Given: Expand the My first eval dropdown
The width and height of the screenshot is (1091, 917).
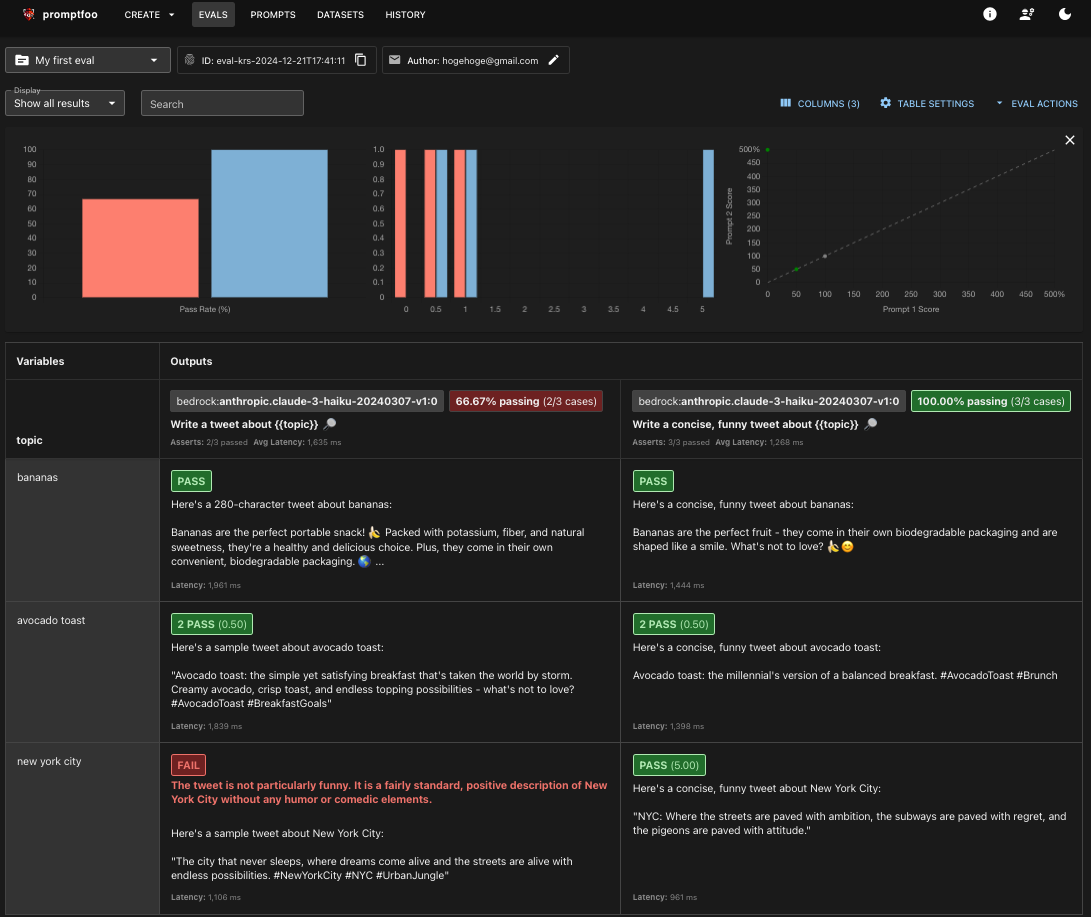Looking at the screenshot, I should click(88, 60).
